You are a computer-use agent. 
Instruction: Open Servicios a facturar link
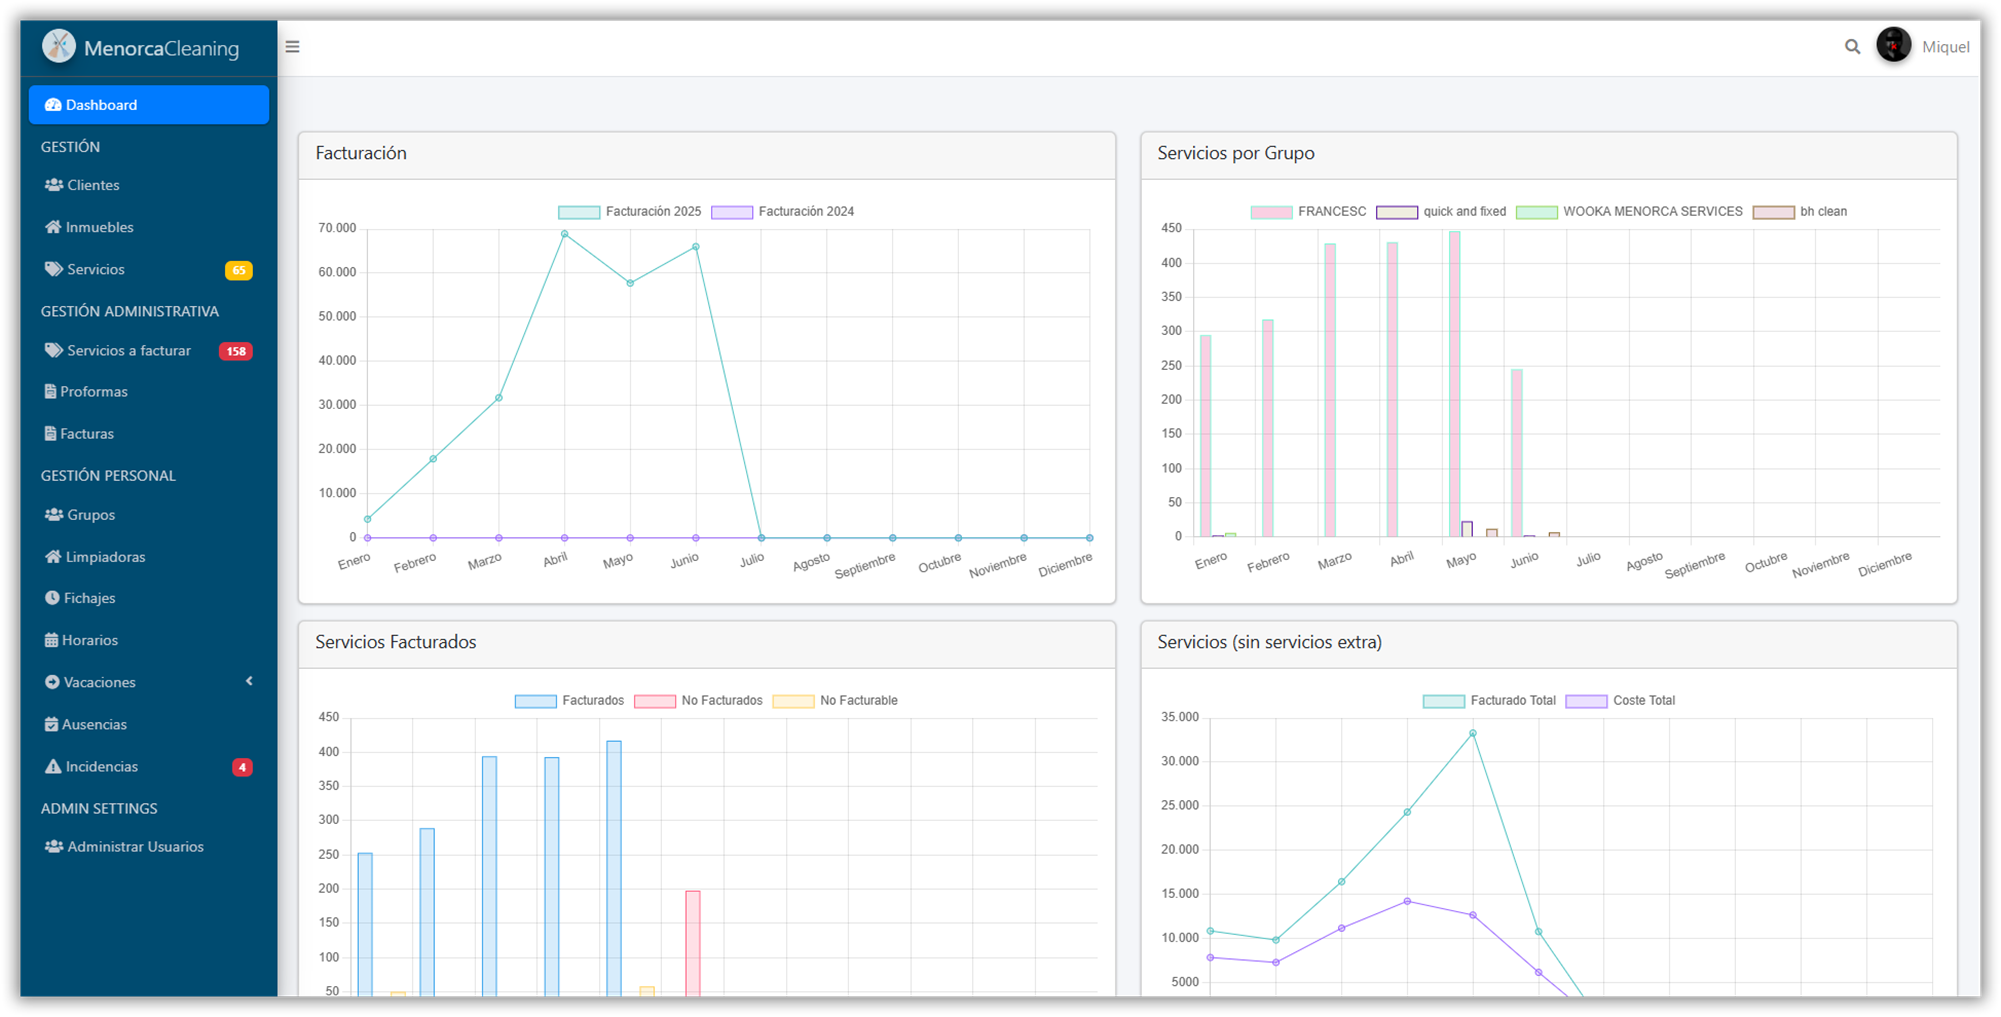128,351
